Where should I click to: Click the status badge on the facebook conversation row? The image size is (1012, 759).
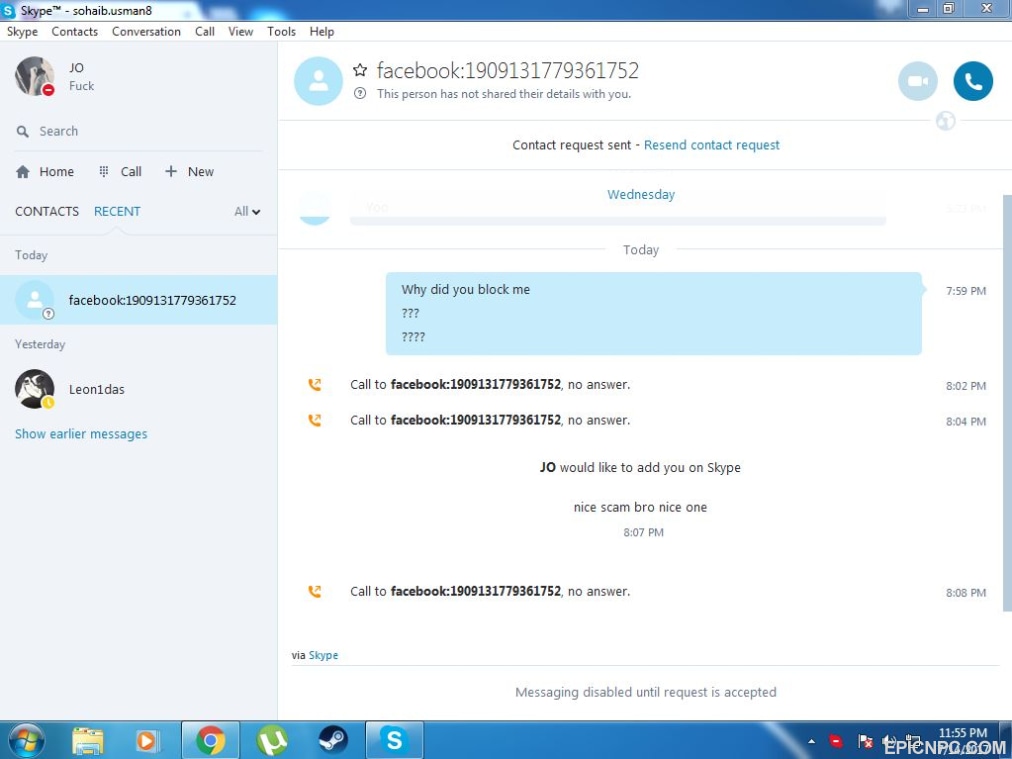tap(48, 314)
